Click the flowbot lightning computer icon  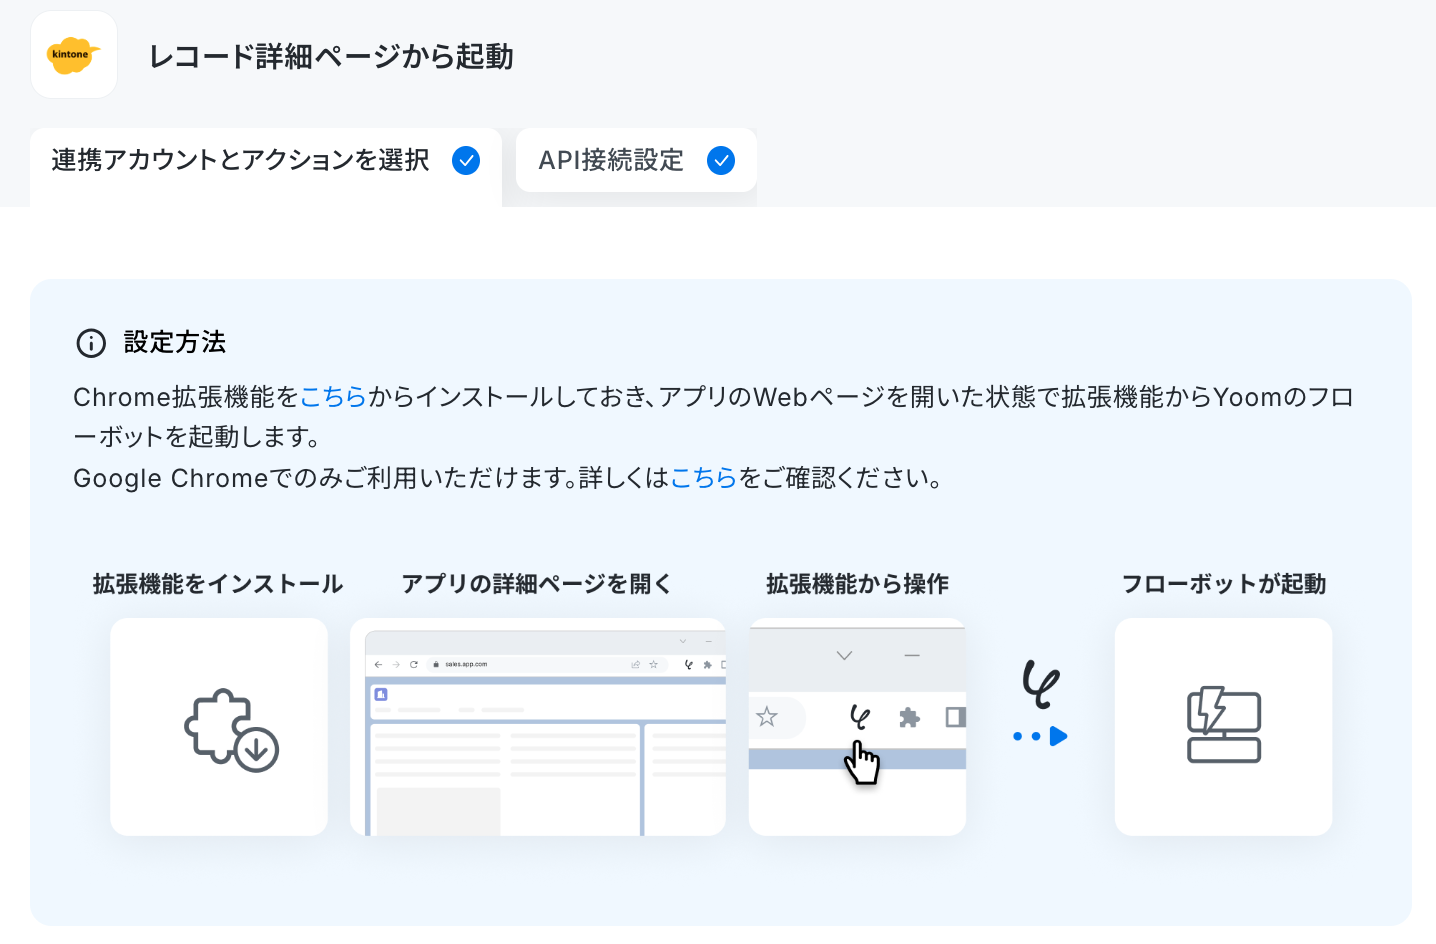pyautogui.click(x=1224, y=725)
